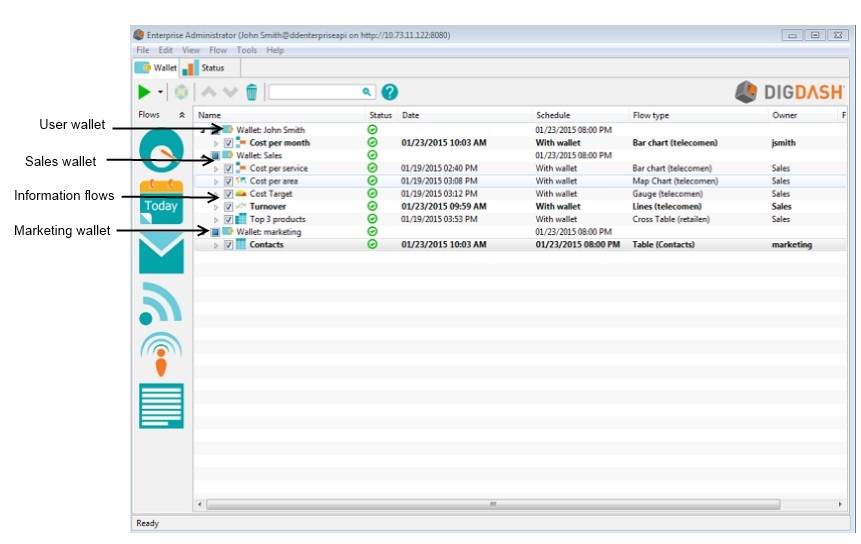Click the table icon of Contacts

tap(241, 244)
